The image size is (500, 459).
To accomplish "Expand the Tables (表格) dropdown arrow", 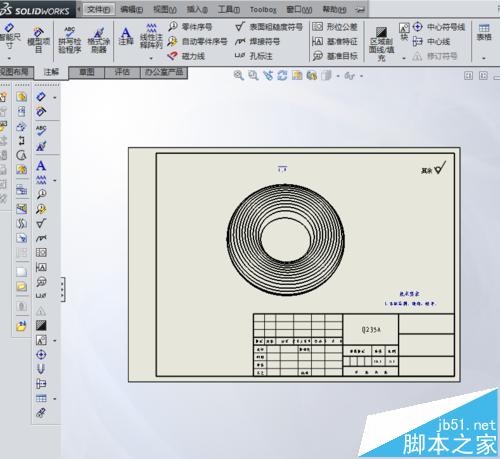I will coord(484,59).
